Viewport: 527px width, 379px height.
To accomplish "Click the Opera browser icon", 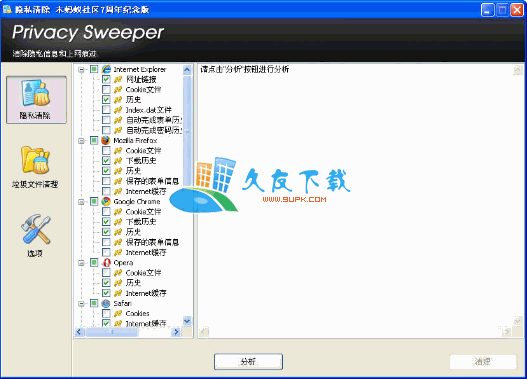I will coord(106,262).
